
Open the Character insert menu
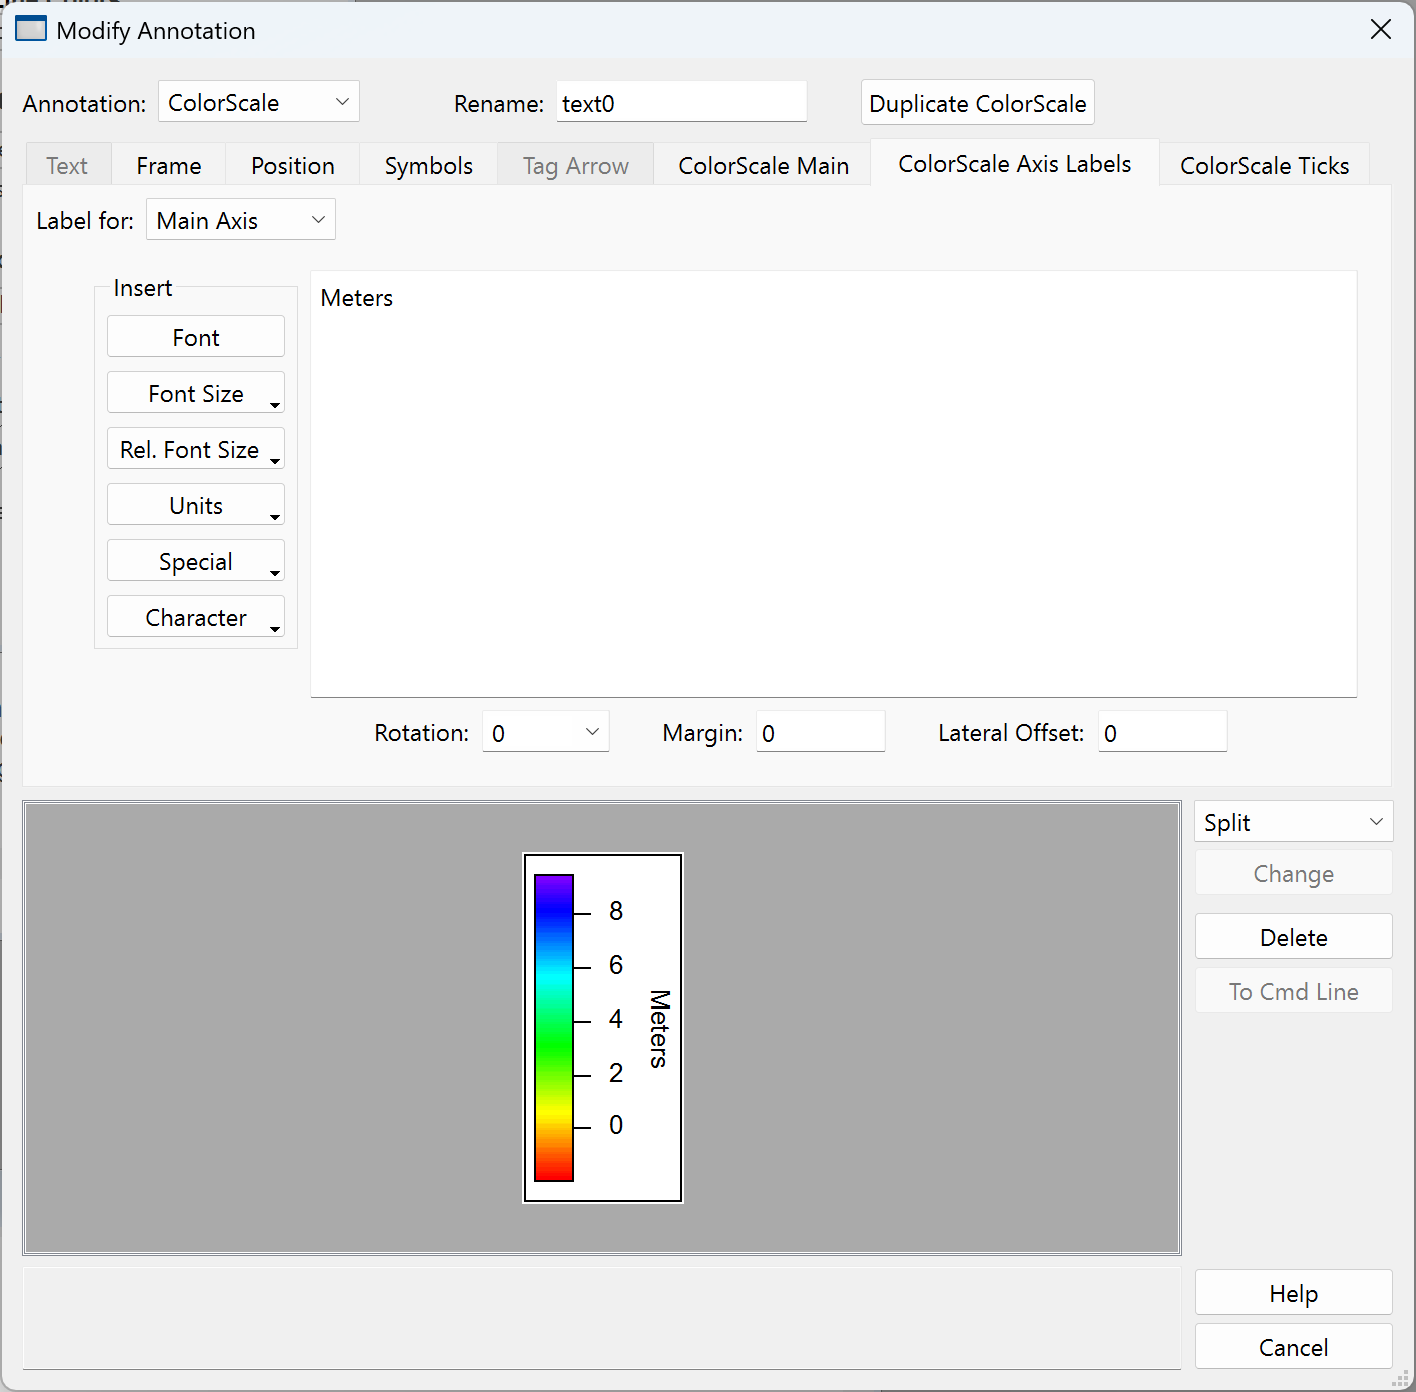(196, 618)
